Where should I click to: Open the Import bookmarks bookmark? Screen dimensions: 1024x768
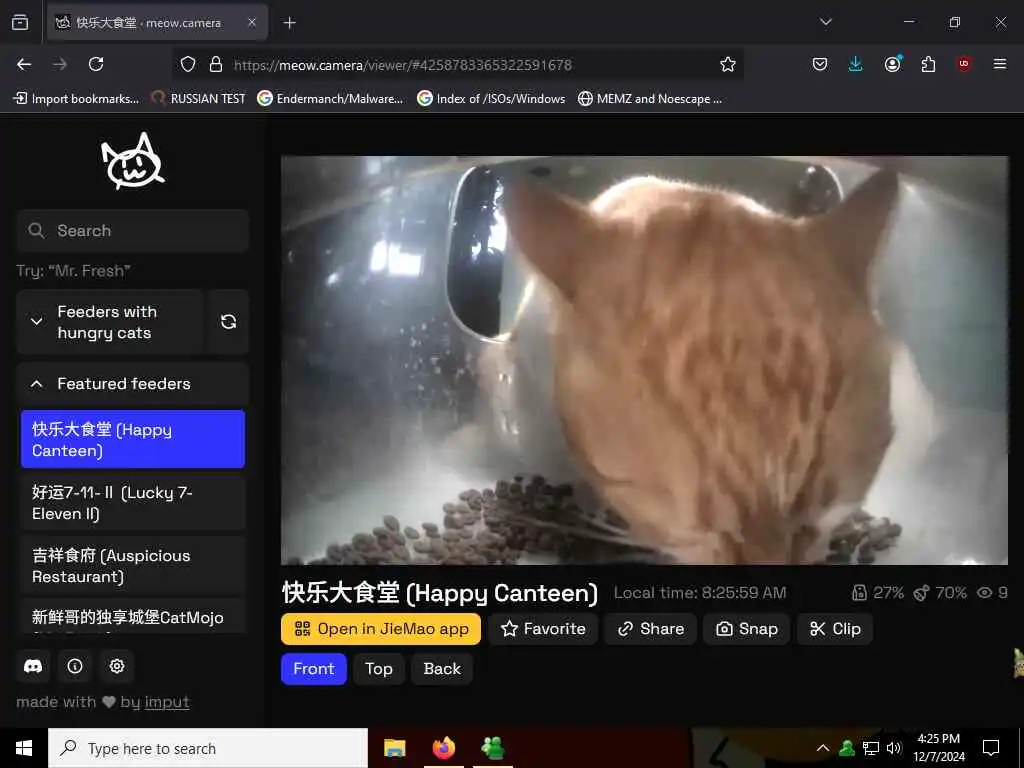[76, 99]
